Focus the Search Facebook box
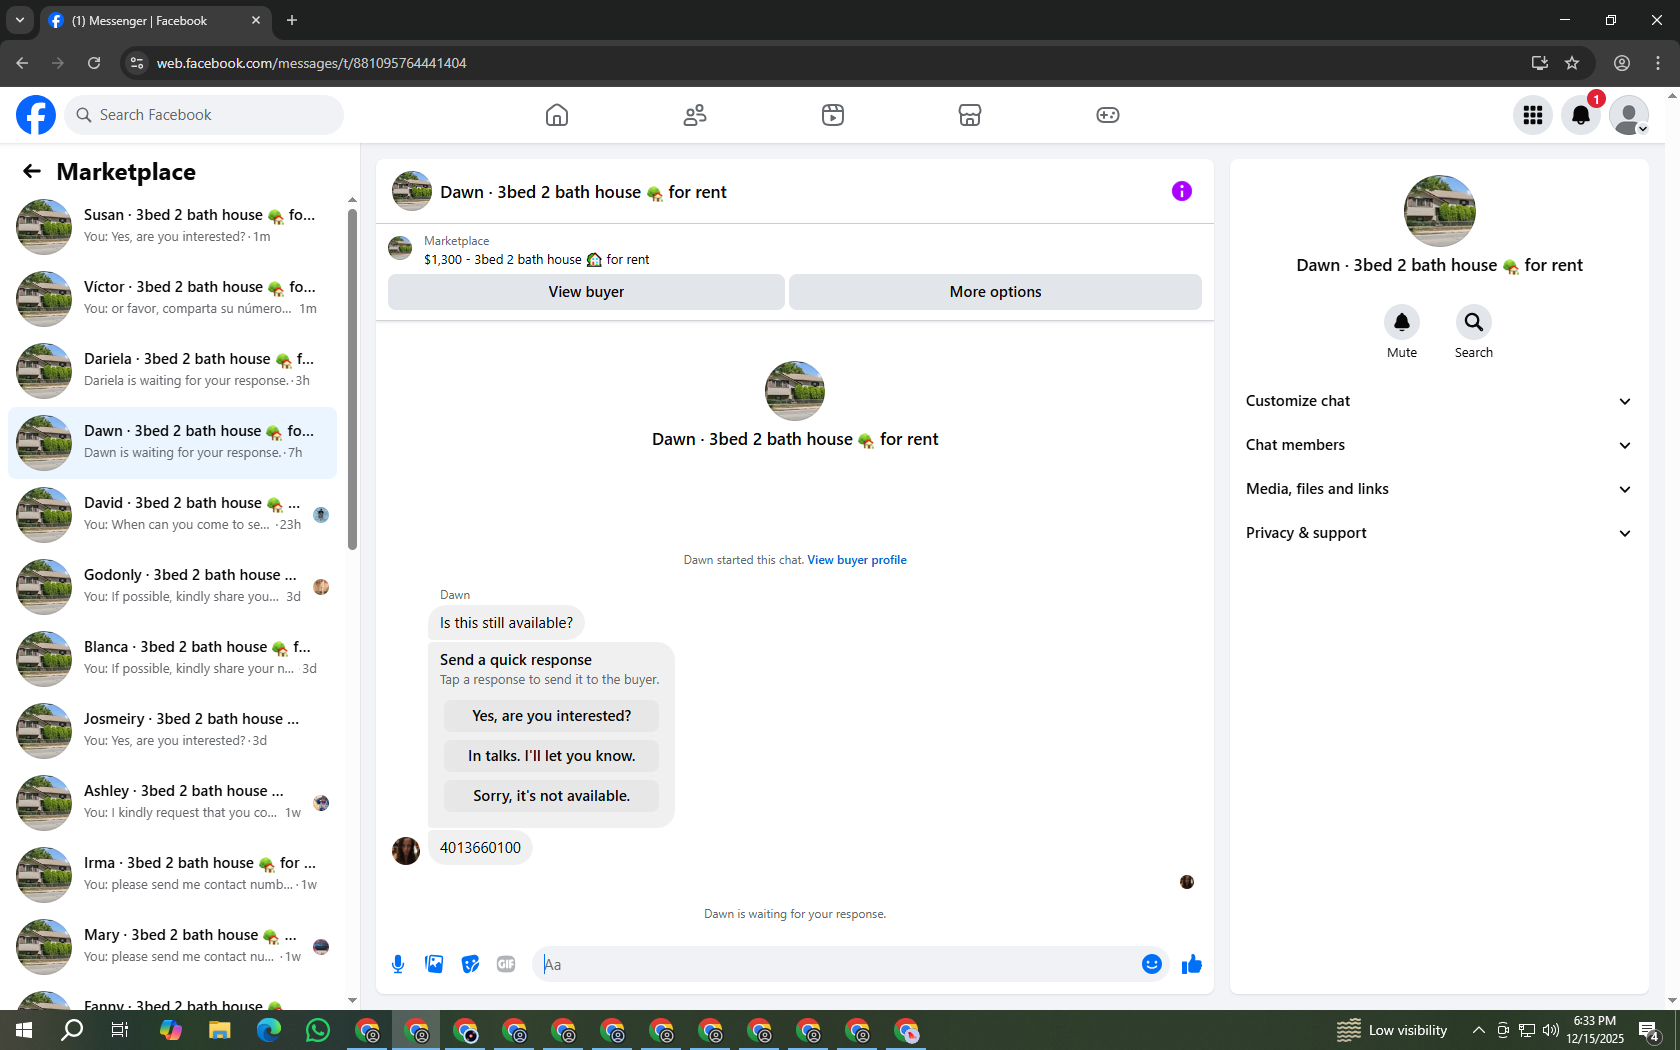Image resolution: width=1680 pixels, height=1050 pixels. (x=204, y=115)
